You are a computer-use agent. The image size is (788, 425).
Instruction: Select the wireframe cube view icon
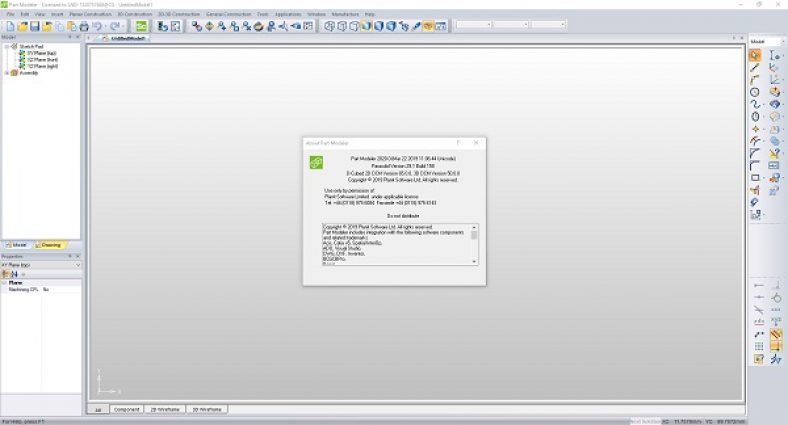[x=329, y=26]
